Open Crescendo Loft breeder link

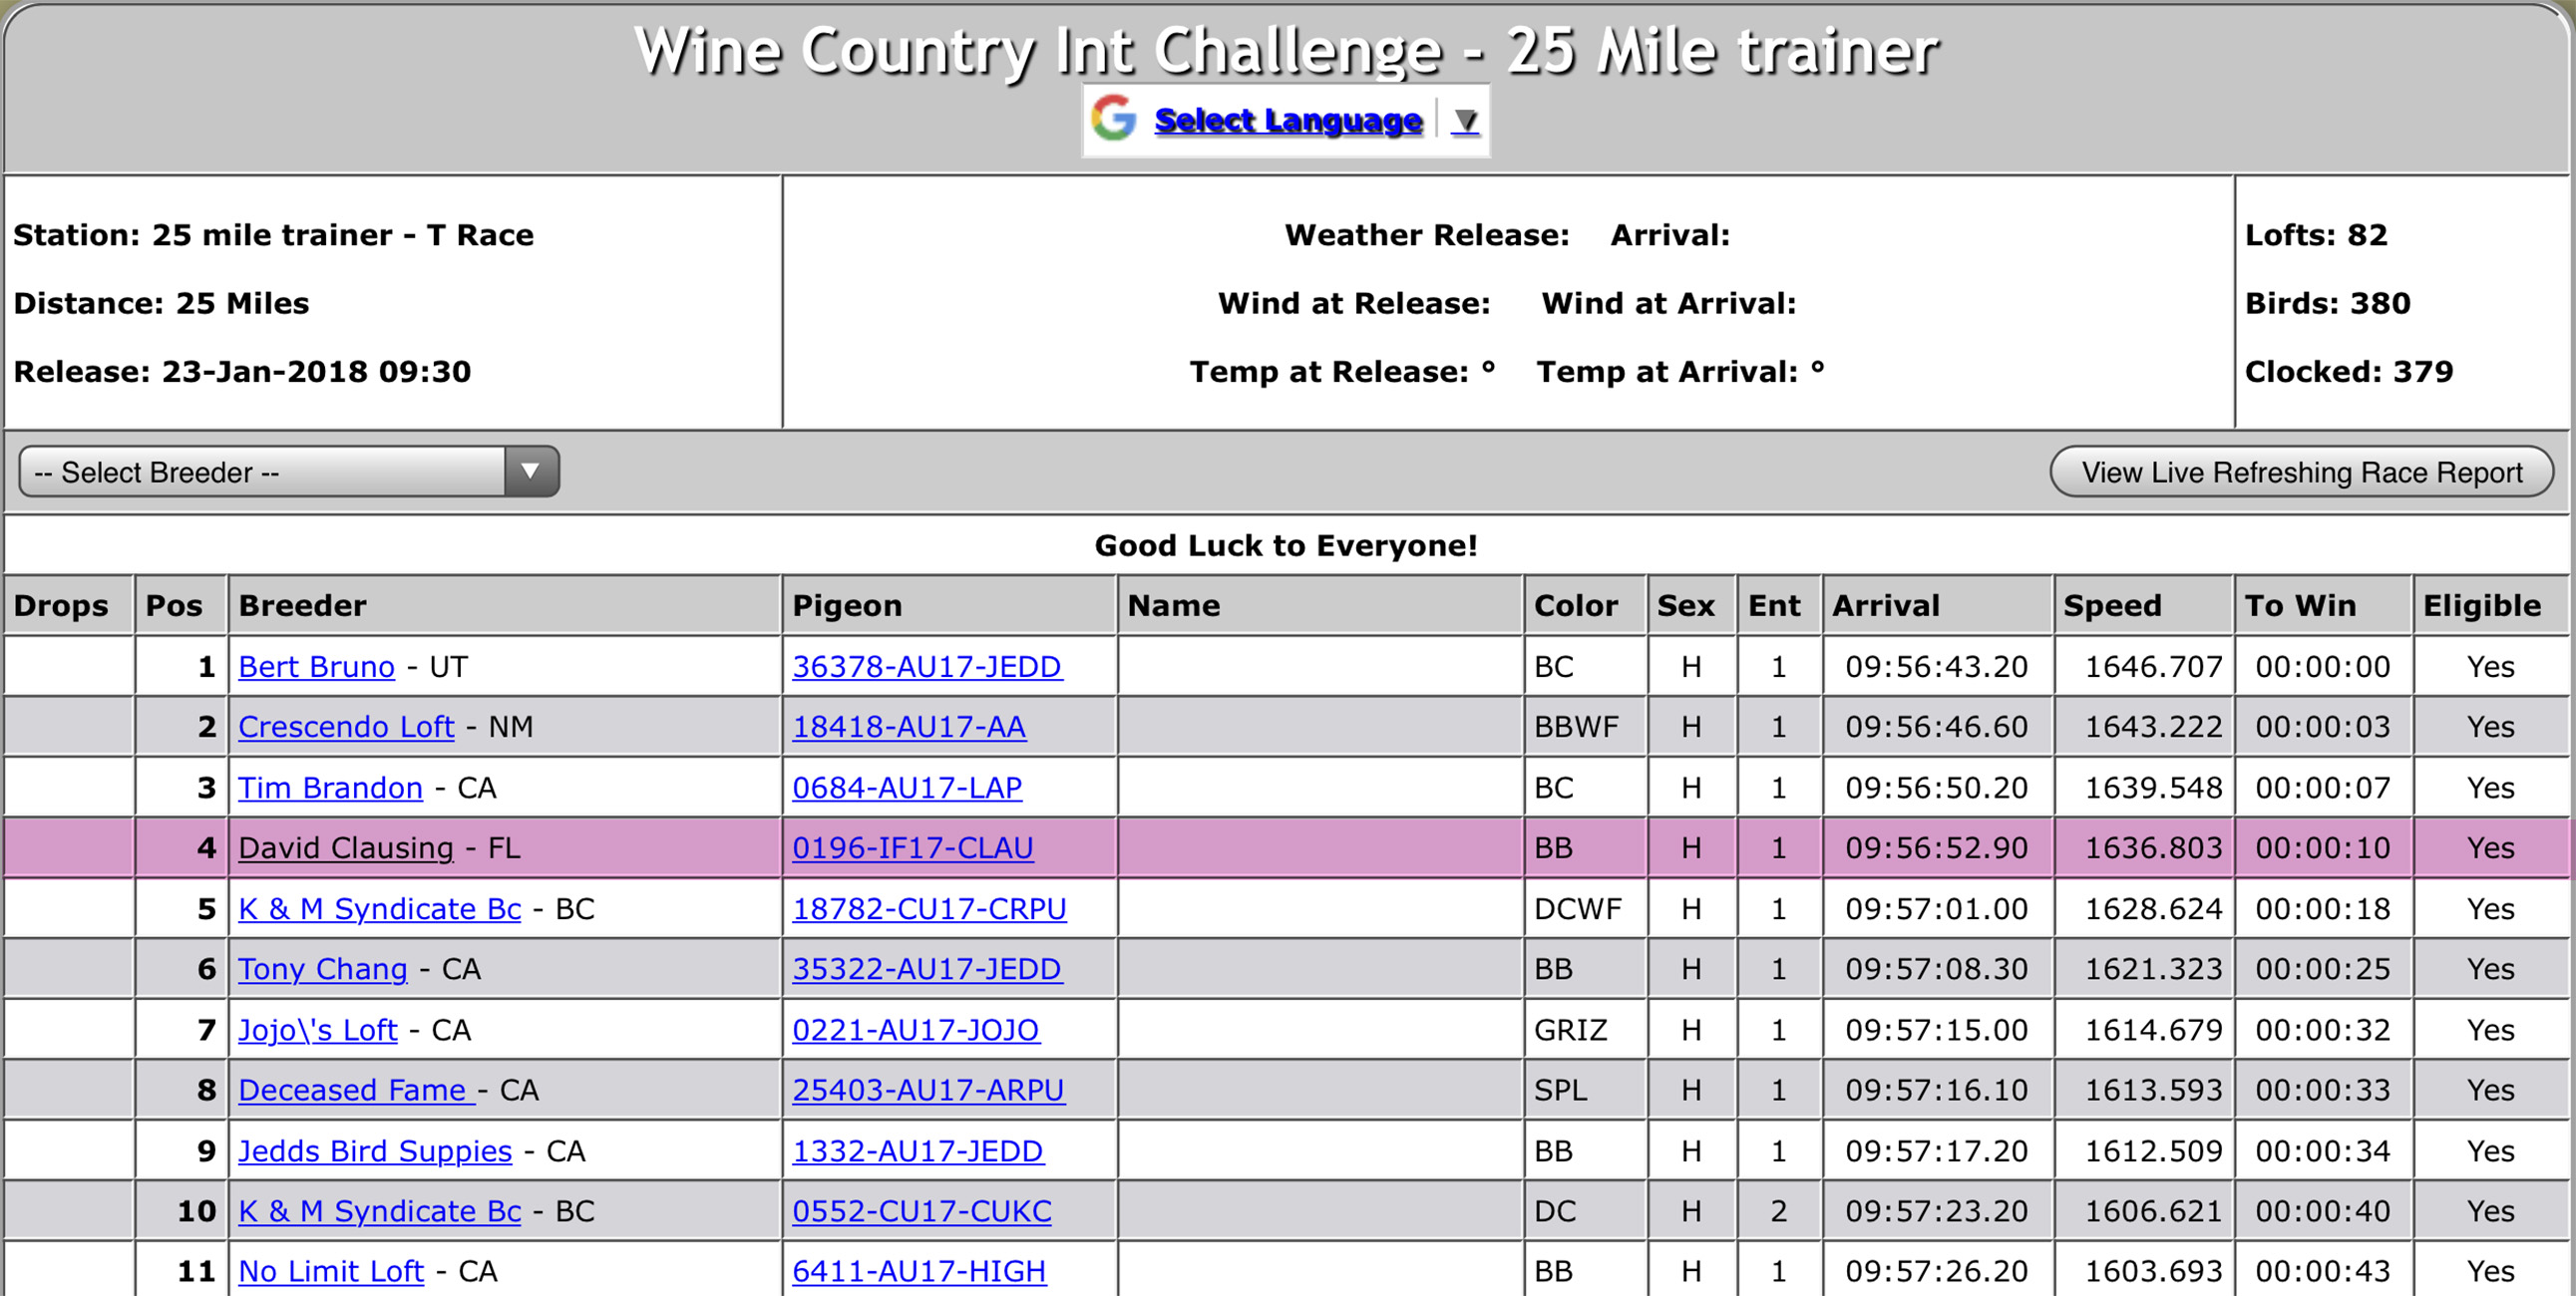[x=346, y=727]
